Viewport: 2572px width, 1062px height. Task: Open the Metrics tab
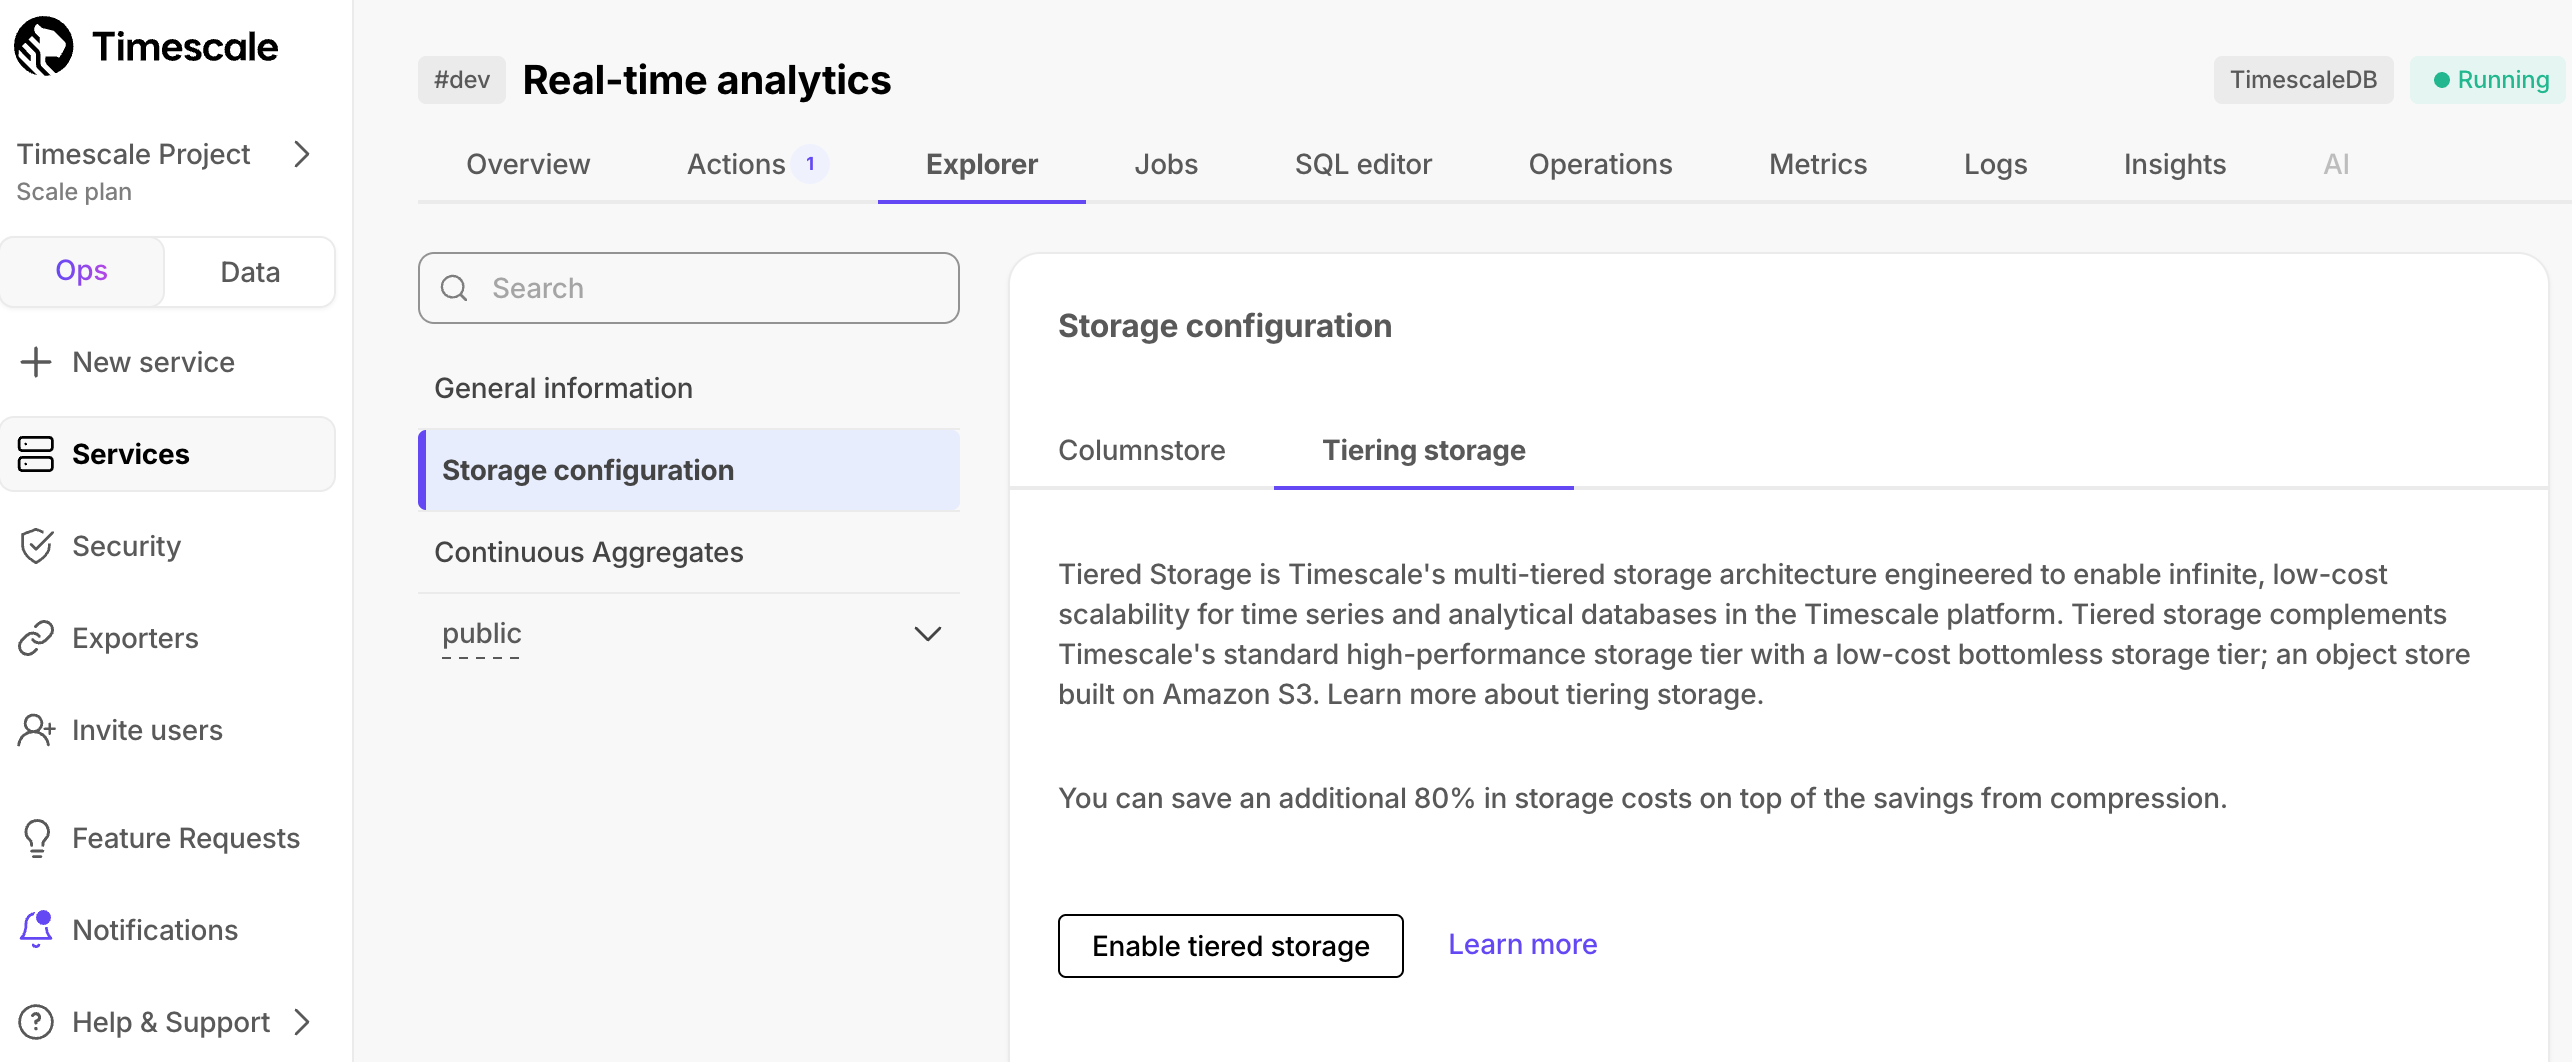point(1818,164)
